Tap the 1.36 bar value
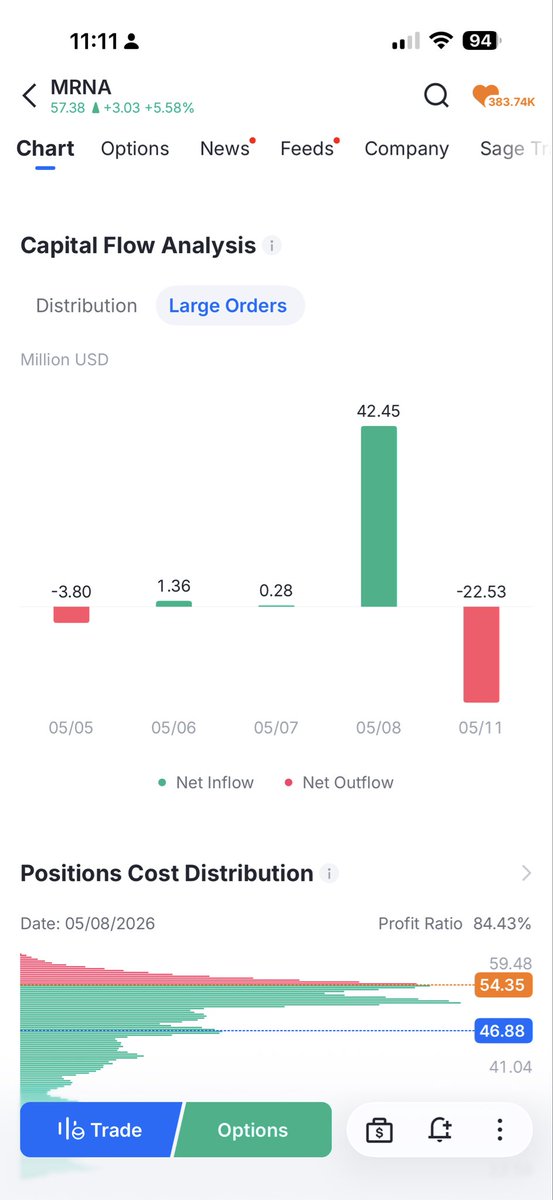The width and height of the screenshot is (553, 1200). click(174, 586)
